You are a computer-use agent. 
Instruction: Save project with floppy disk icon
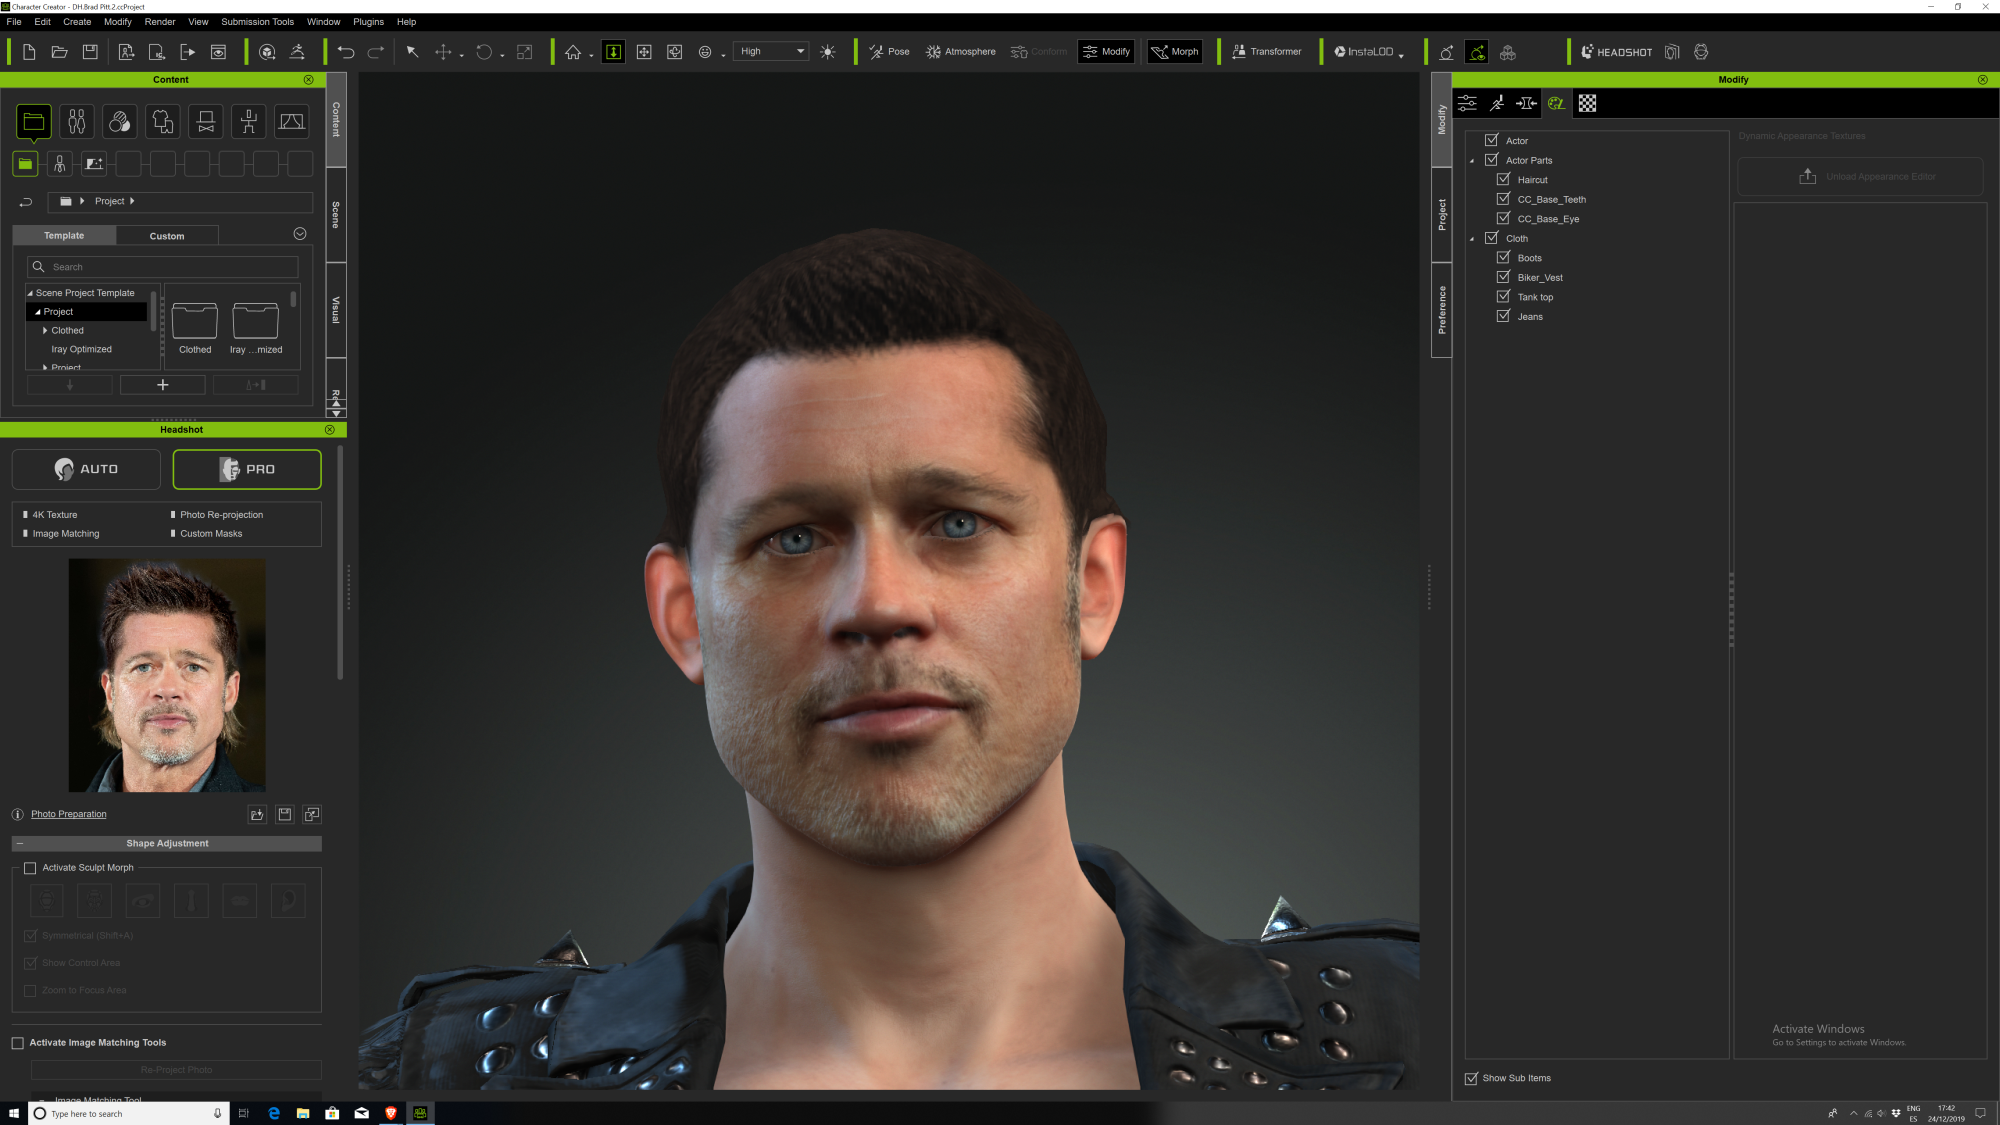[x=90, y=52]
